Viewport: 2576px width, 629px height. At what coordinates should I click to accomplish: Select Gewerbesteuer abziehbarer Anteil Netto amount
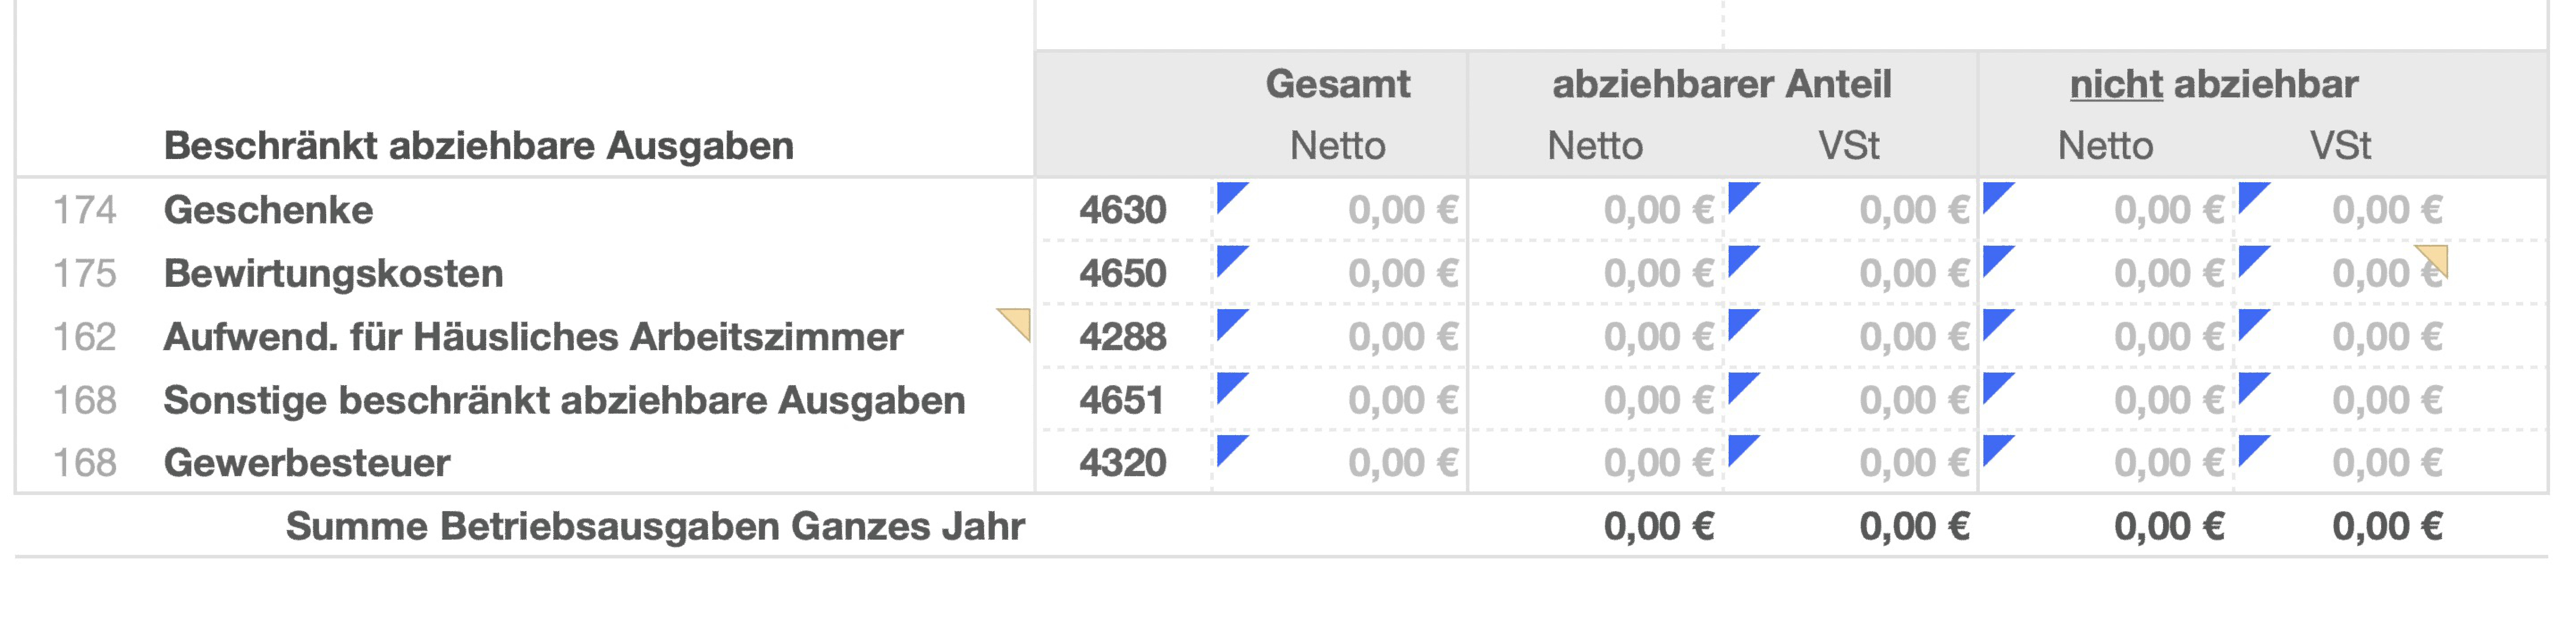[1657, 463]
